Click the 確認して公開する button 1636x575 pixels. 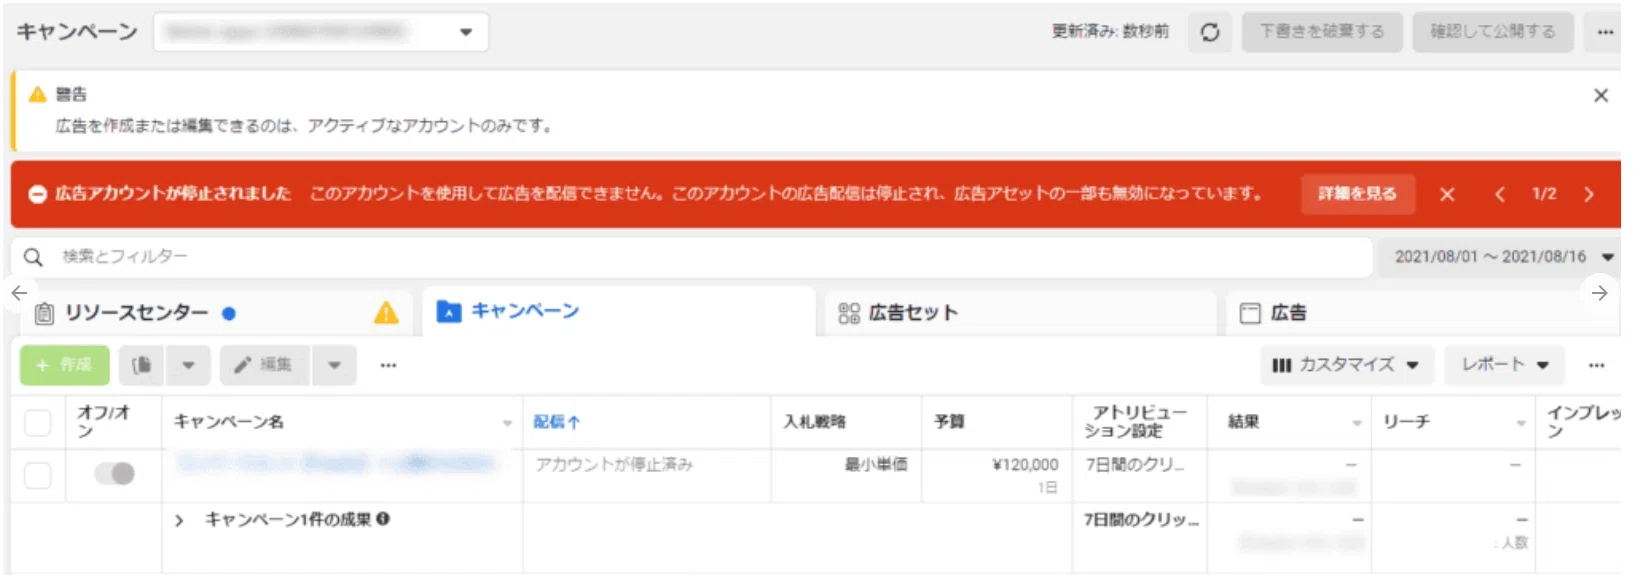(x=1493, y=32)
